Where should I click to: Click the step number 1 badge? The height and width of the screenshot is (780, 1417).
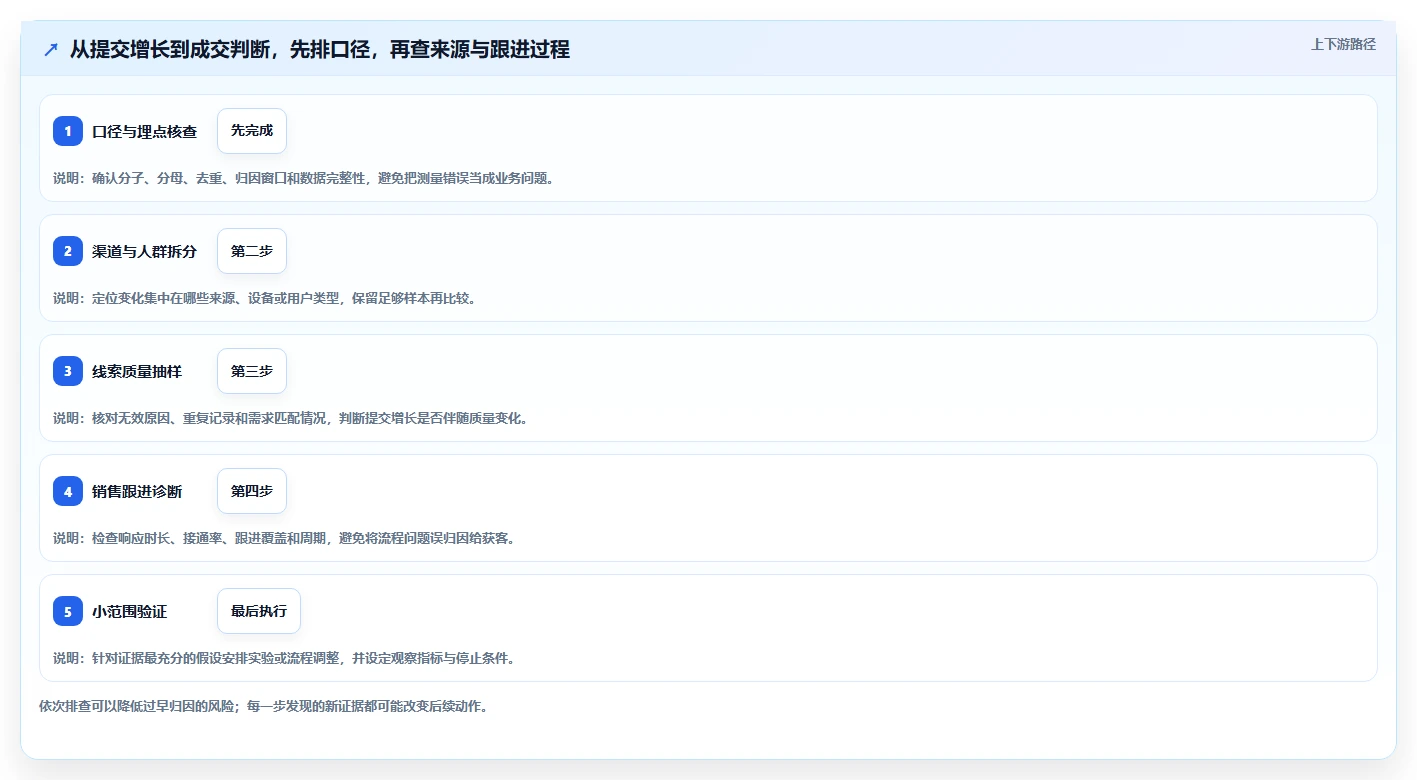point(68,131)
